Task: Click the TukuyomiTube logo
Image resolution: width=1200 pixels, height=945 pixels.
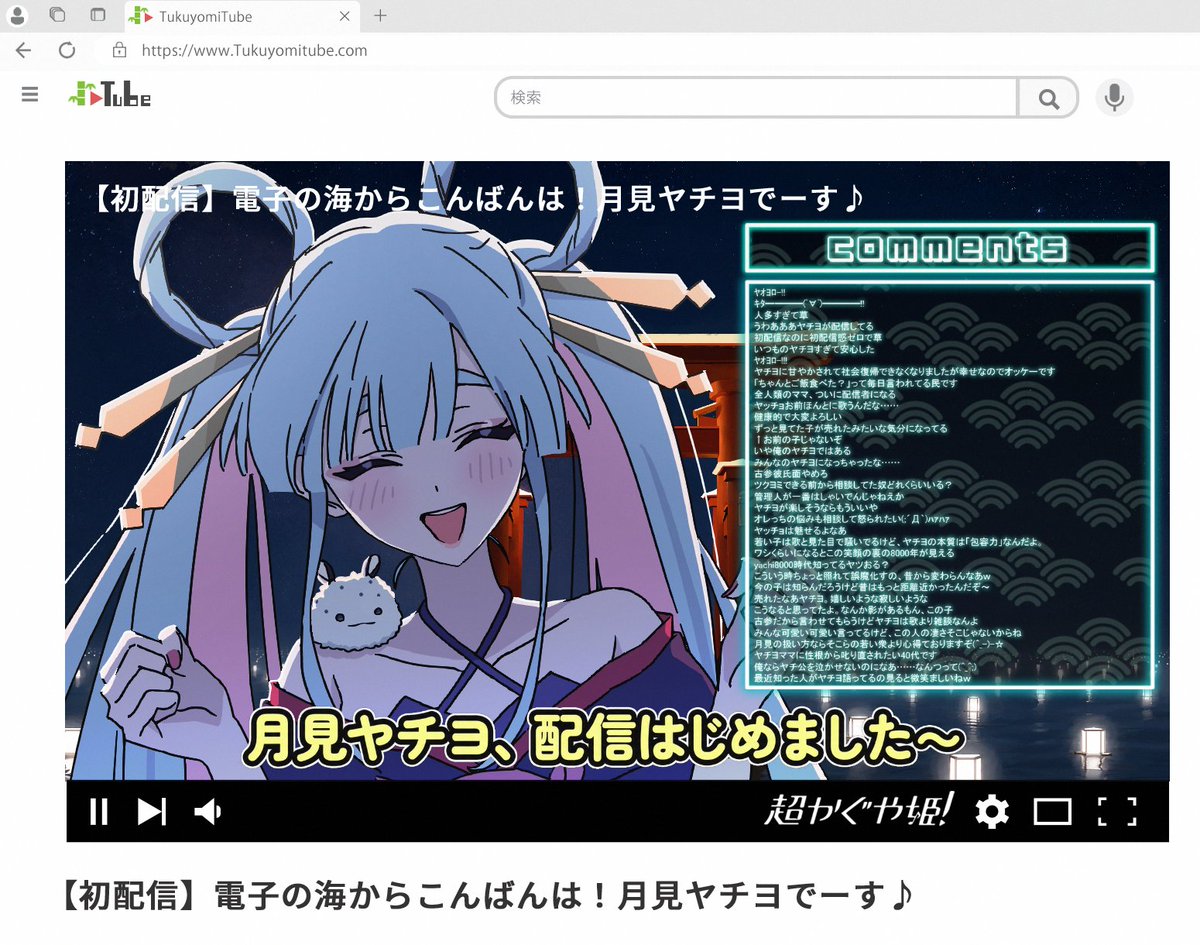Action: [x=110, y=95]
